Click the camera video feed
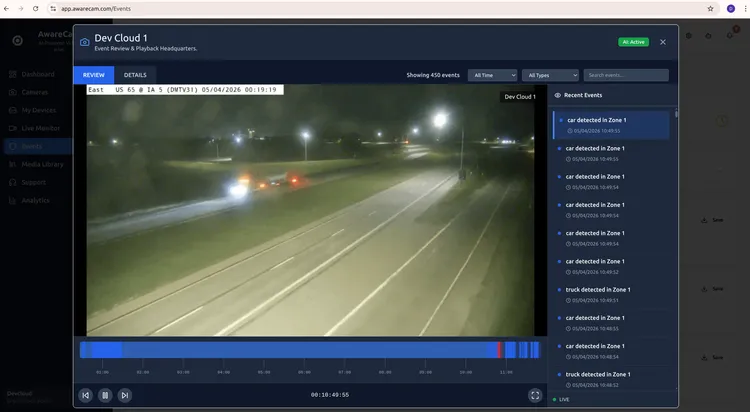The height and width of the screenshot is (412, 750). coord(310,211)
